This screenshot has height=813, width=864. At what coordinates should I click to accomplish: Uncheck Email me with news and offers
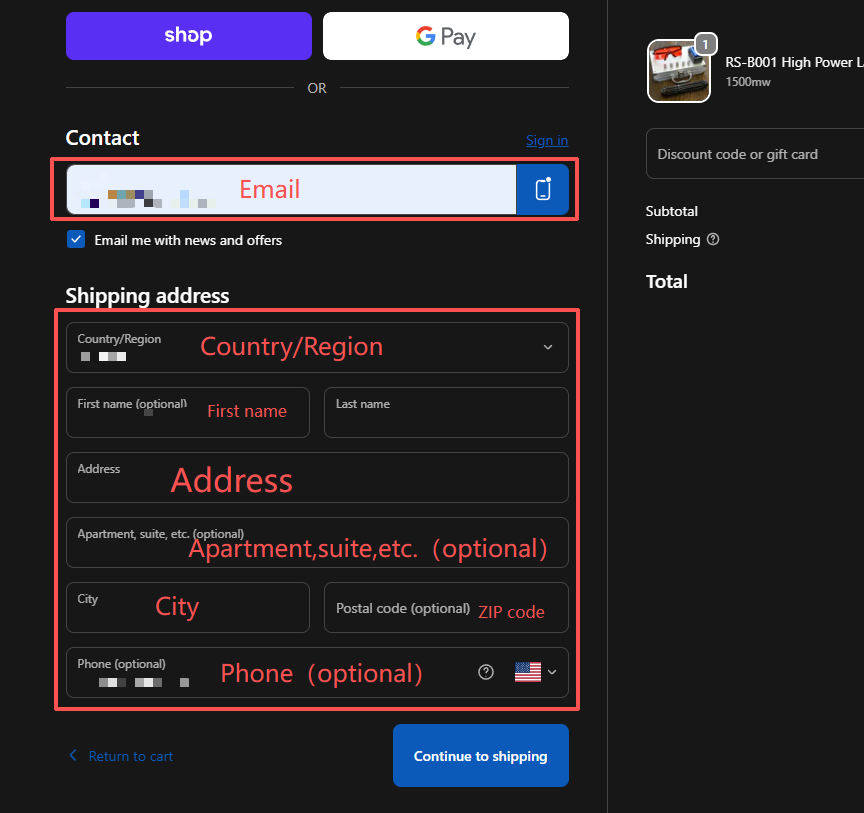click(76, 240)
